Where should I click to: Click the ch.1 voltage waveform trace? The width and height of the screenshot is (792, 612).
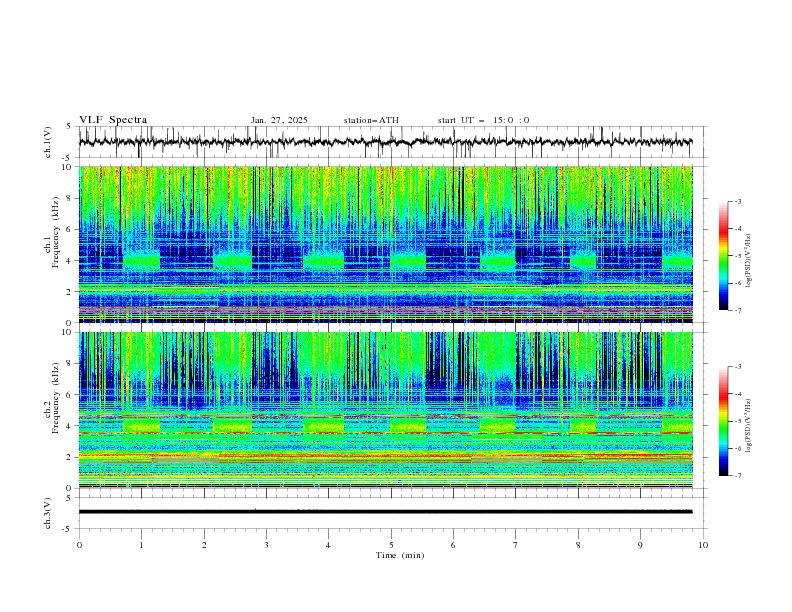coord(385,142)
